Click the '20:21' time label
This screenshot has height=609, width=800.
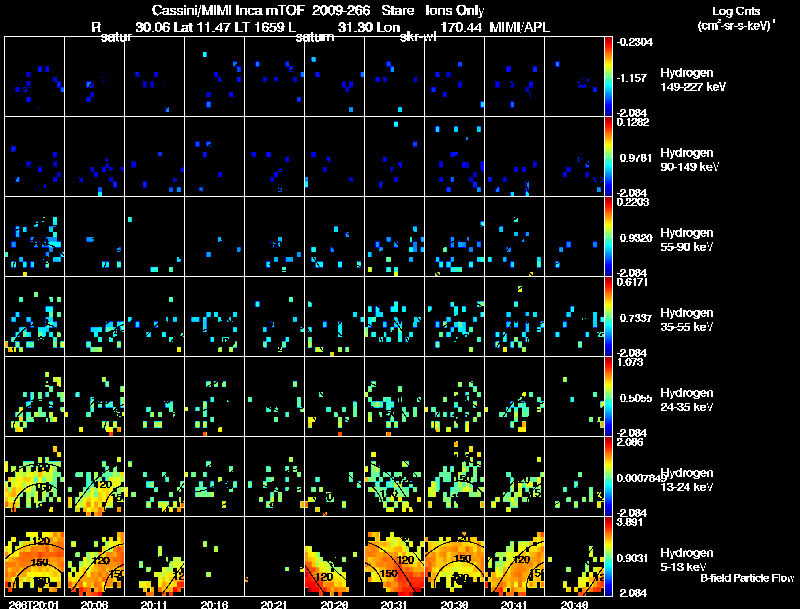point(274,604)
